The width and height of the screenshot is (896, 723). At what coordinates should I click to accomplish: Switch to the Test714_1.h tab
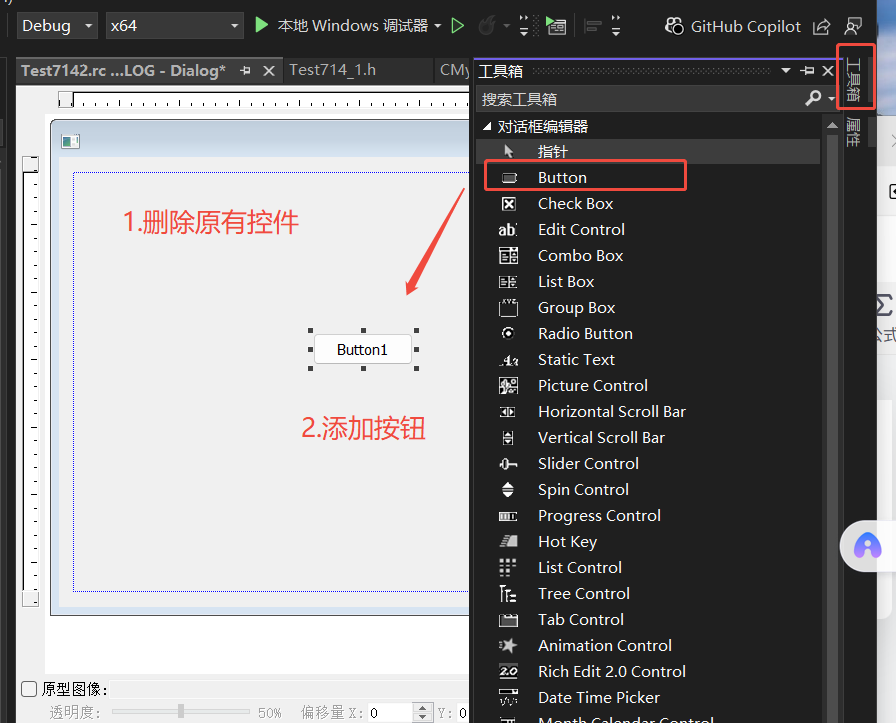333,70
